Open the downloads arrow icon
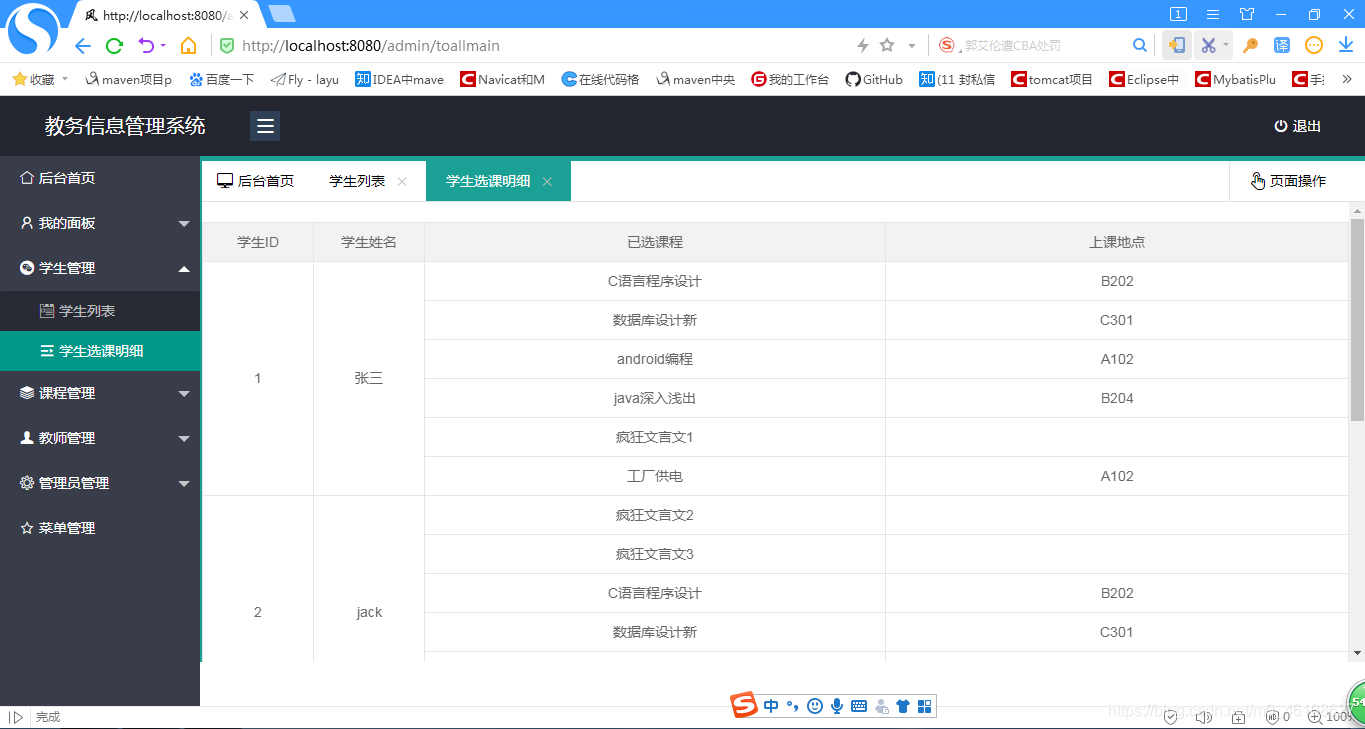 click(x=1346, y=45)
